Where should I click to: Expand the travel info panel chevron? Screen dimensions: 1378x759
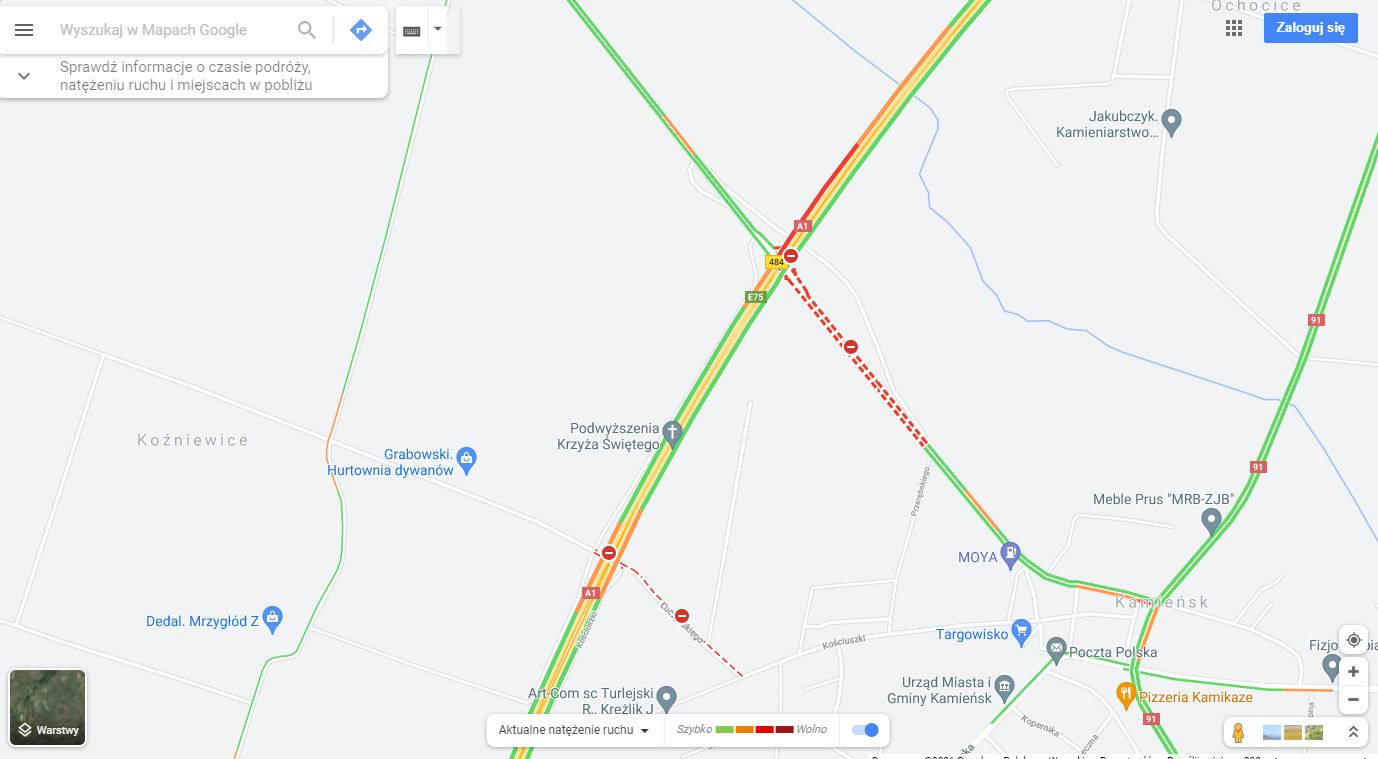(24, 76)
